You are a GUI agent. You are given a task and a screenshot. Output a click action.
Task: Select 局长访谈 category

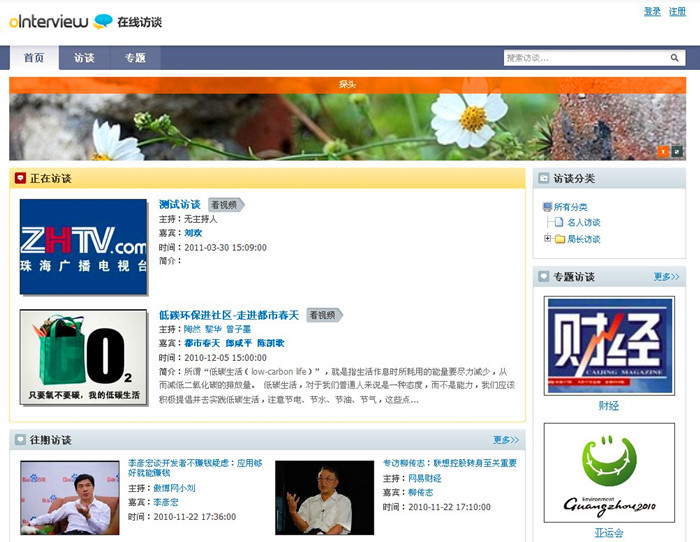[583, 239]
